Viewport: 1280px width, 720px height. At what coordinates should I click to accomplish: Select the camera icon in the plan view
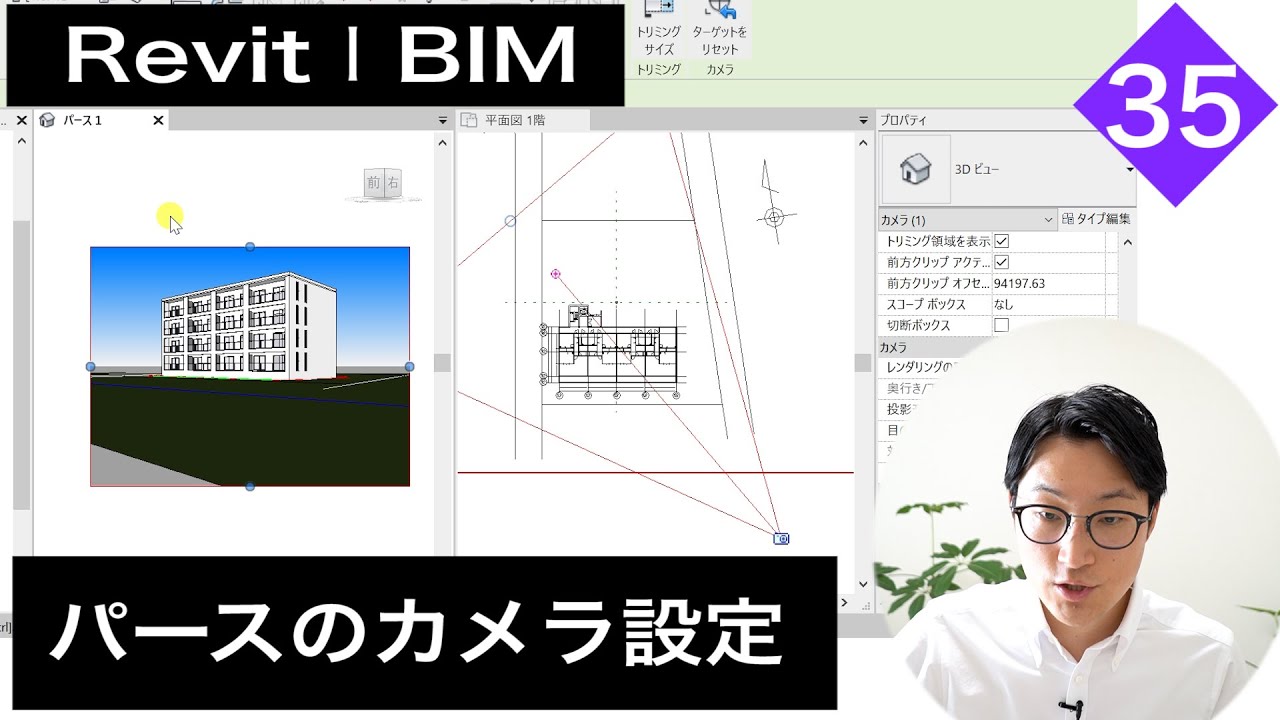coord(782,538)
